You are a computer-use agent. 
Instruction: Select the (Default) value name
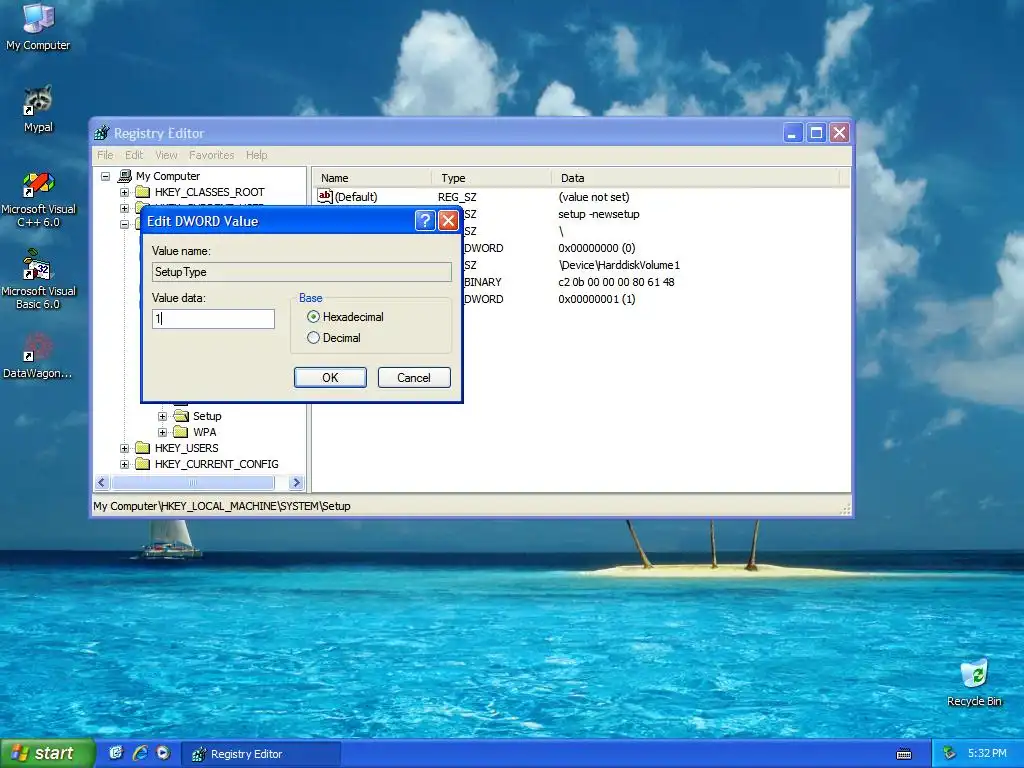pyautogui.click(x=356, y=197)
